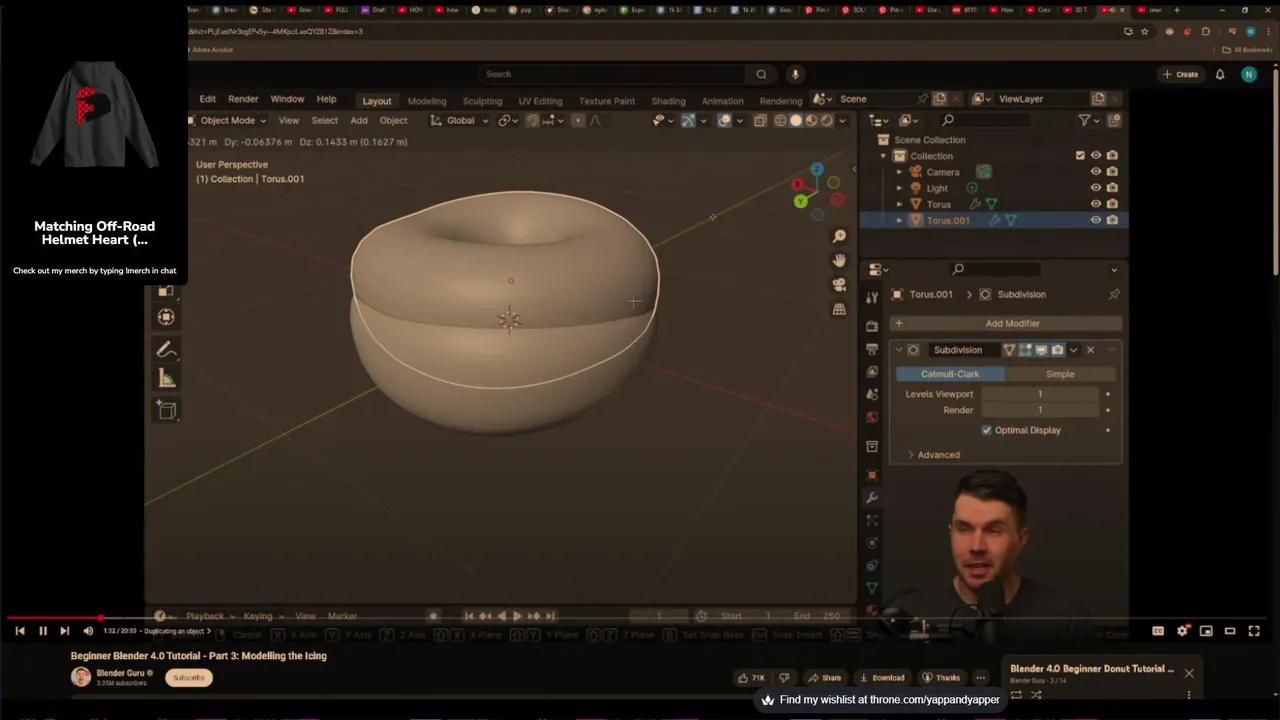Hide Camera in viewport with eye icon
The height and width of the screenshot is (720, 1280).
[x=1096, y=172]
